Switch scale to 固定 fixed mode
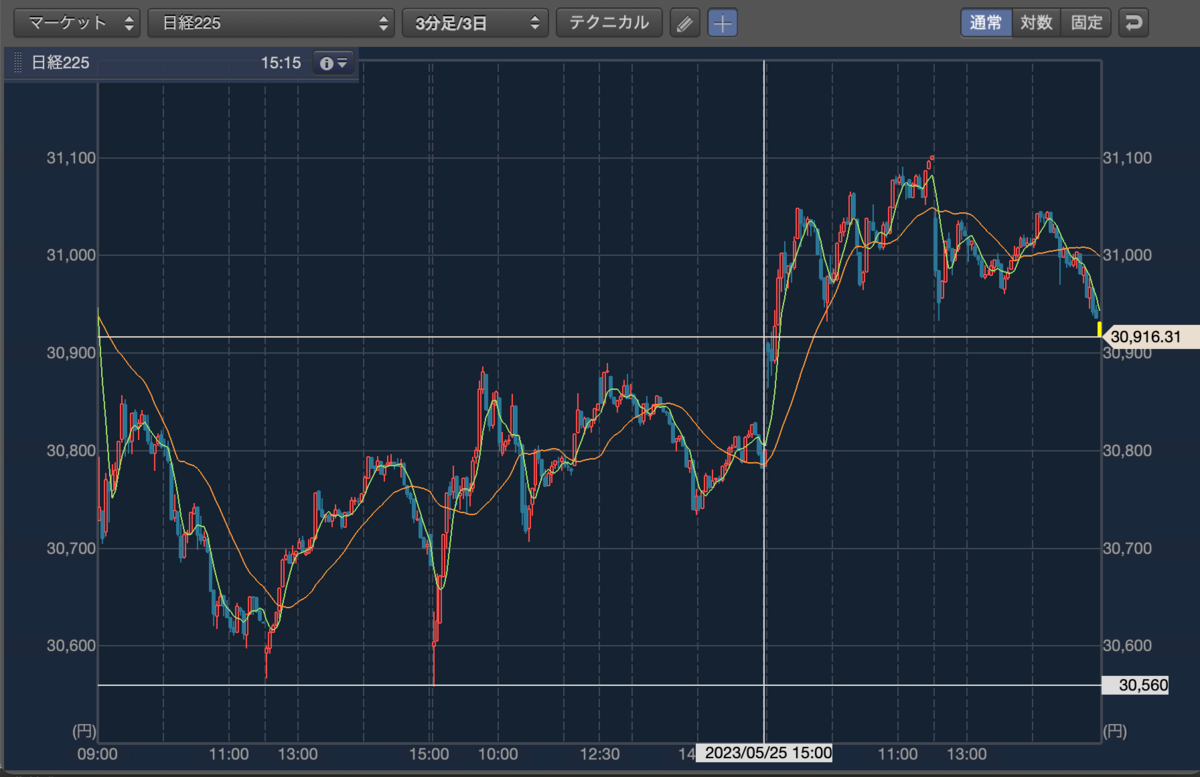The height and width of the screenshot is (777, 1200). click(x=1086, y=22)
